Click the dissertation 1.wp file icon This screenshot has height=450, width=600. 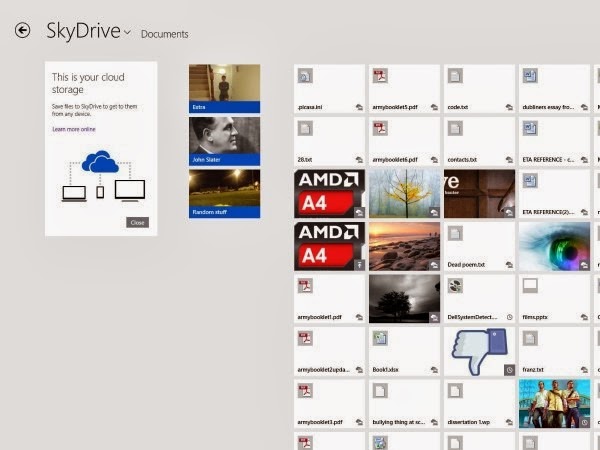[x=455, y=390]
